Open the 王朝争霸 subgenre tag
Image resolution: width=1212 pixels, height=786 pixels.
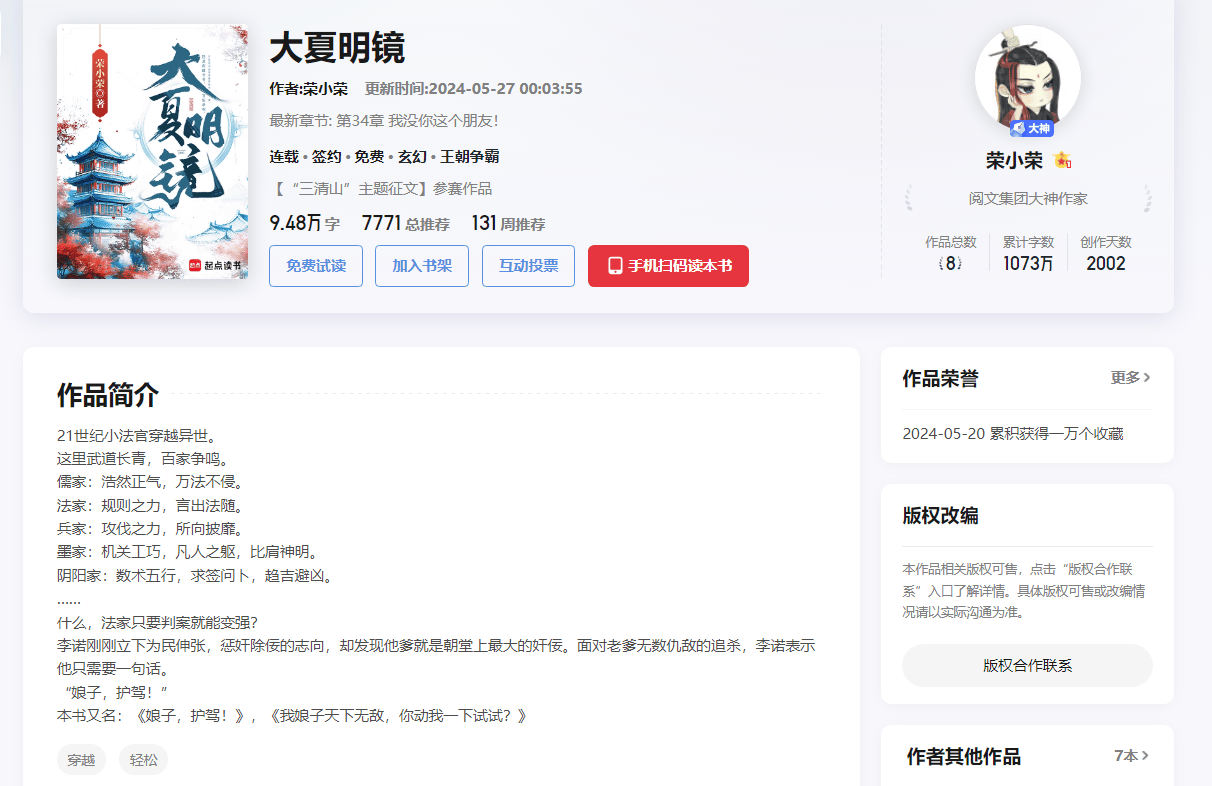470,156
